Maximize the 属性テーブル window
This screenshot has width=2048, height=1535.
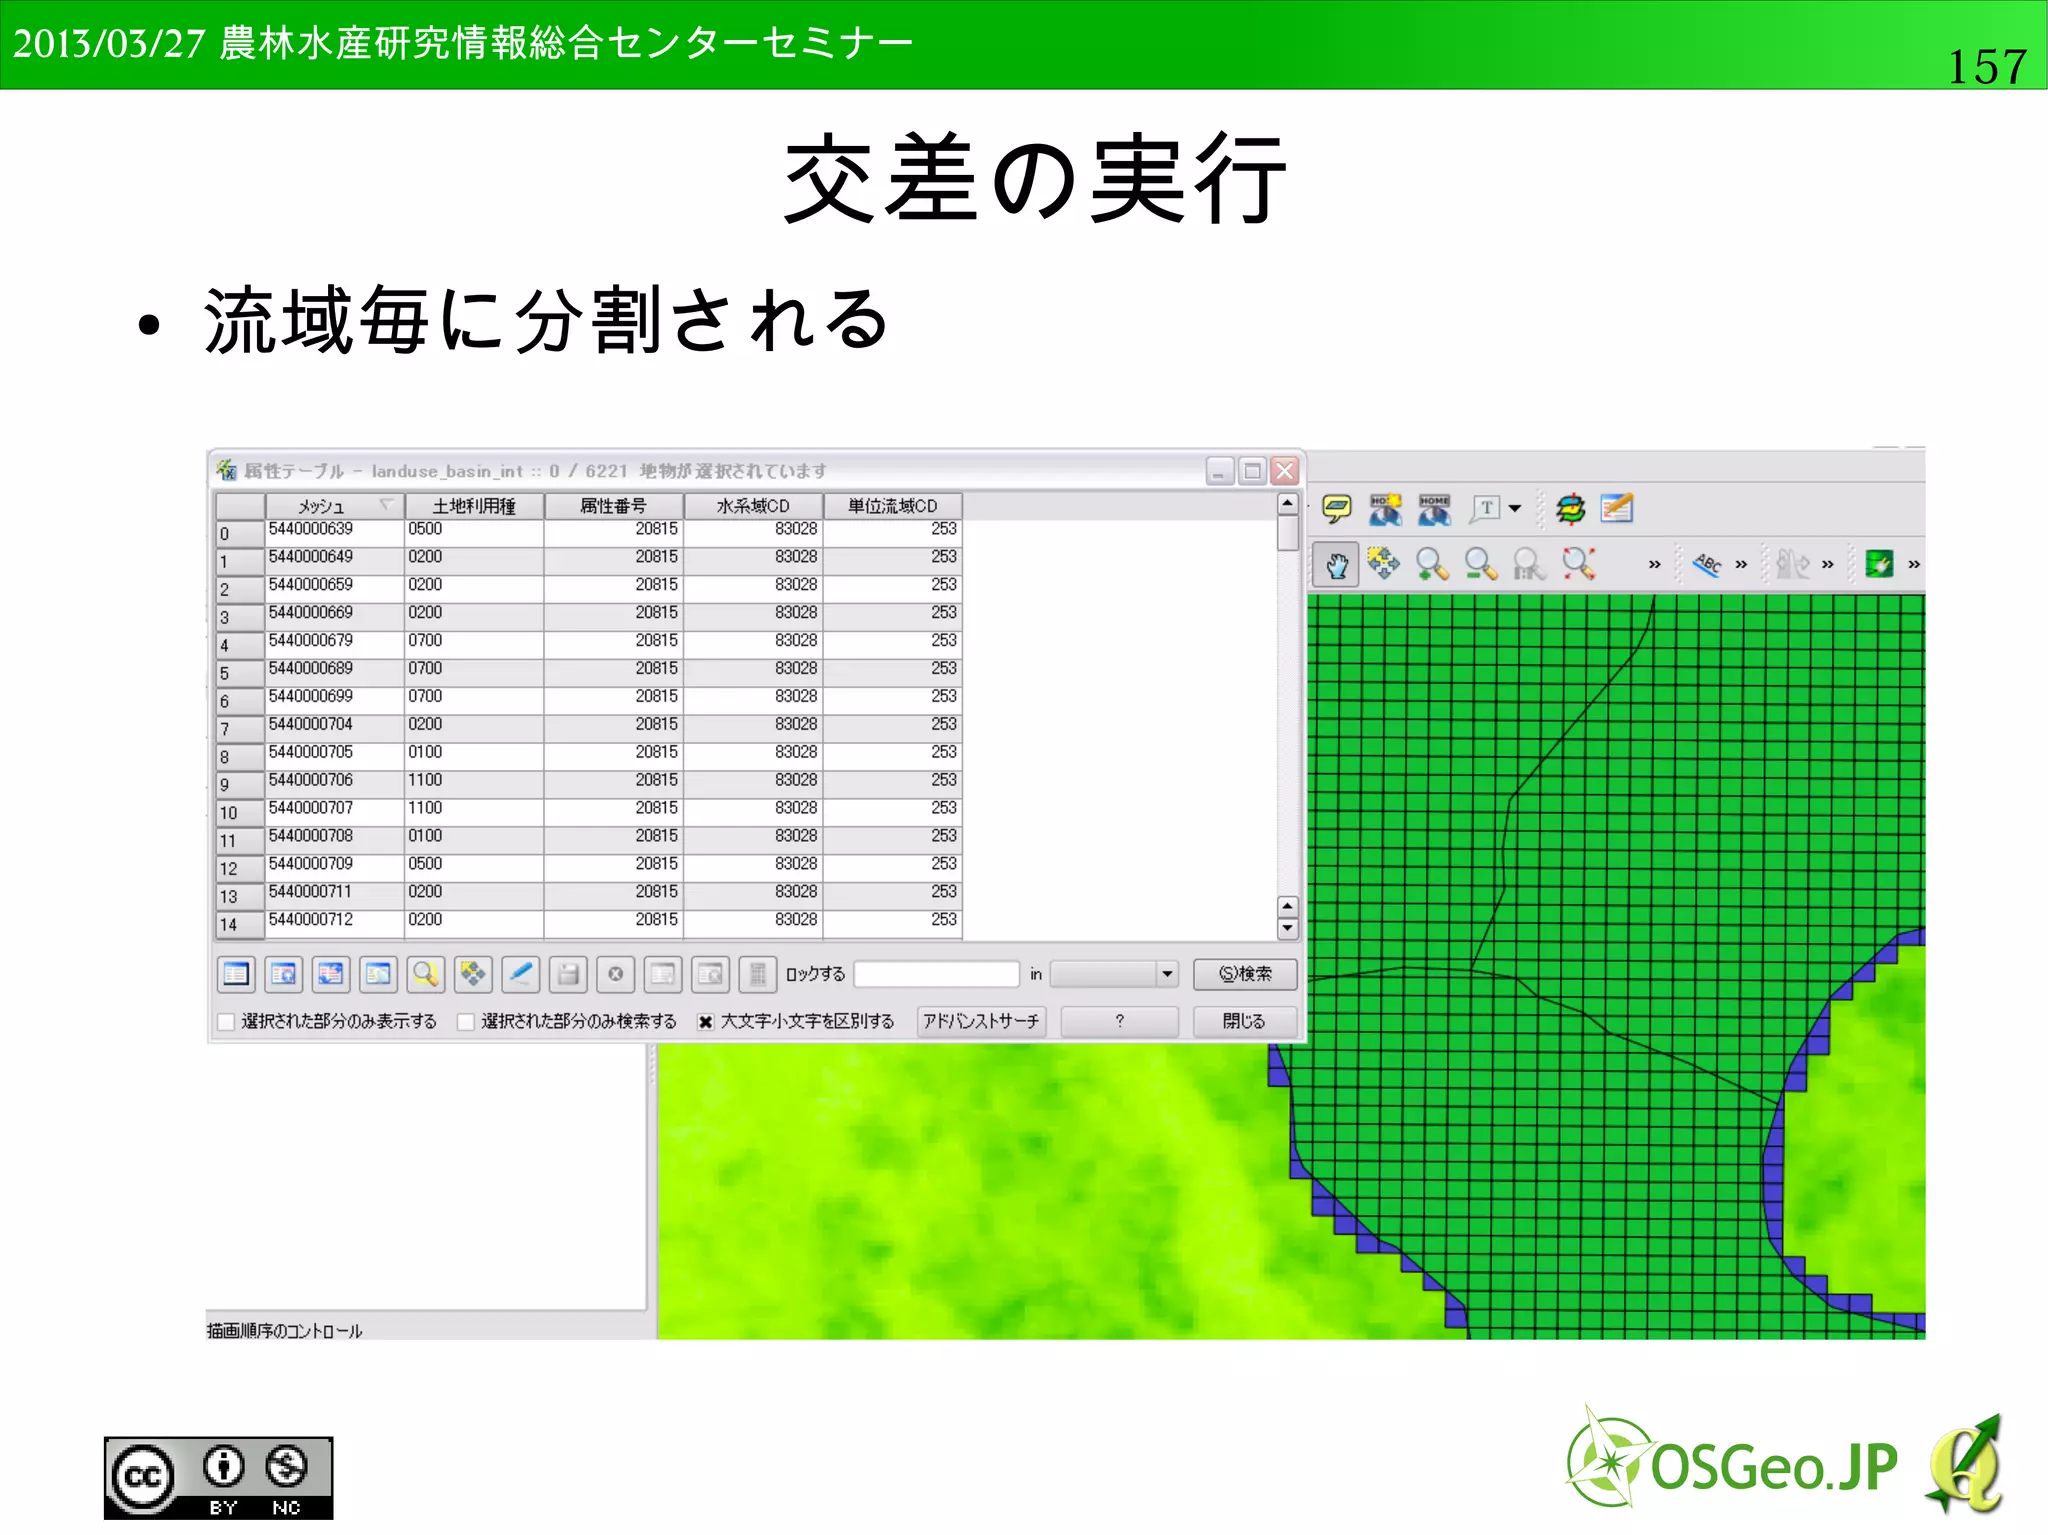pos(1252,470)
